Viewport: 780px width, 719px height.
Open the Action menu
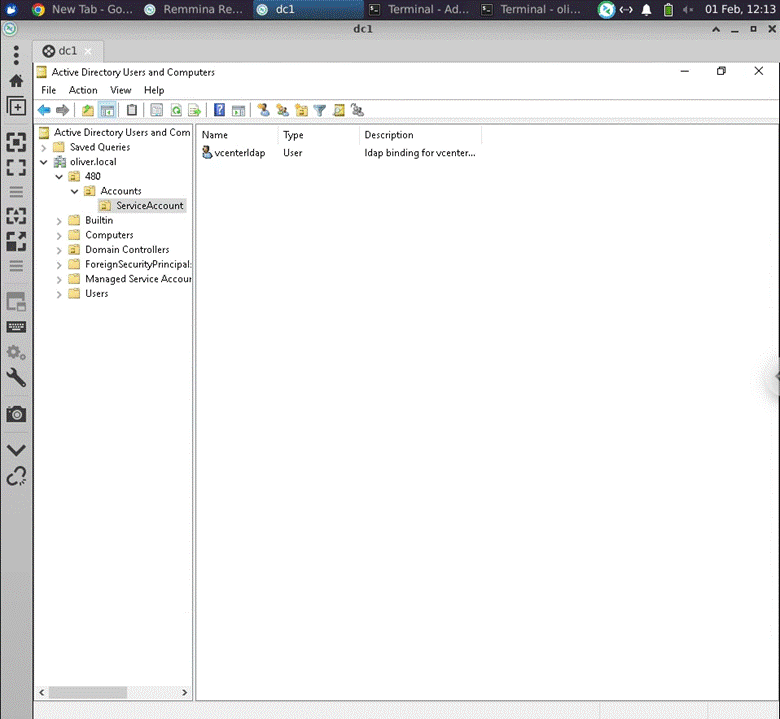(83, 90)
